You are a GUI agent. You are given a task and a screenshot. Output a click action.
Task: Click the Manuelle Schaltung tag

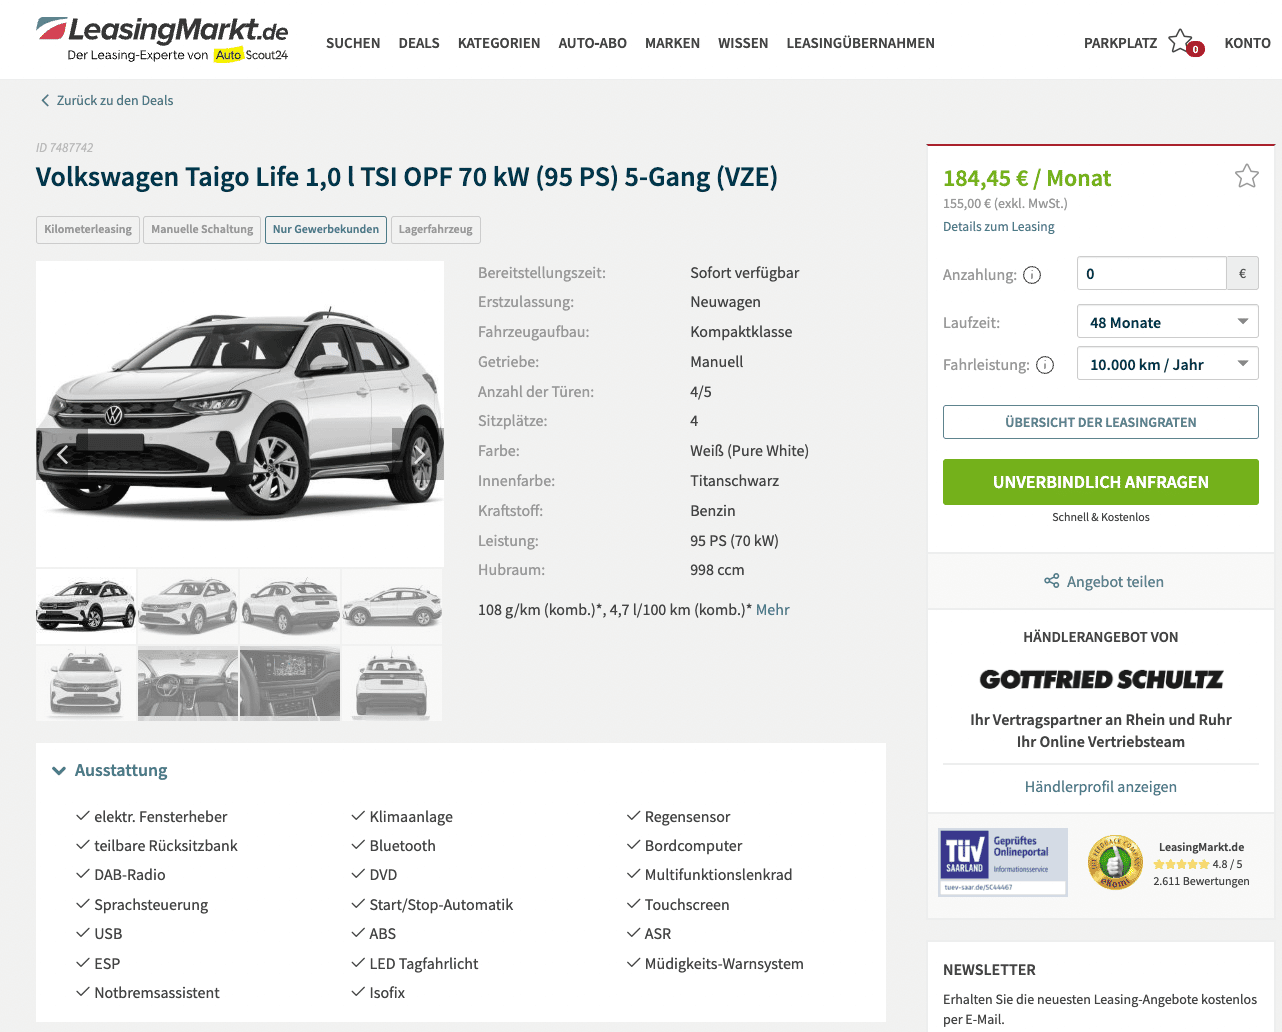tap(202, 230)
